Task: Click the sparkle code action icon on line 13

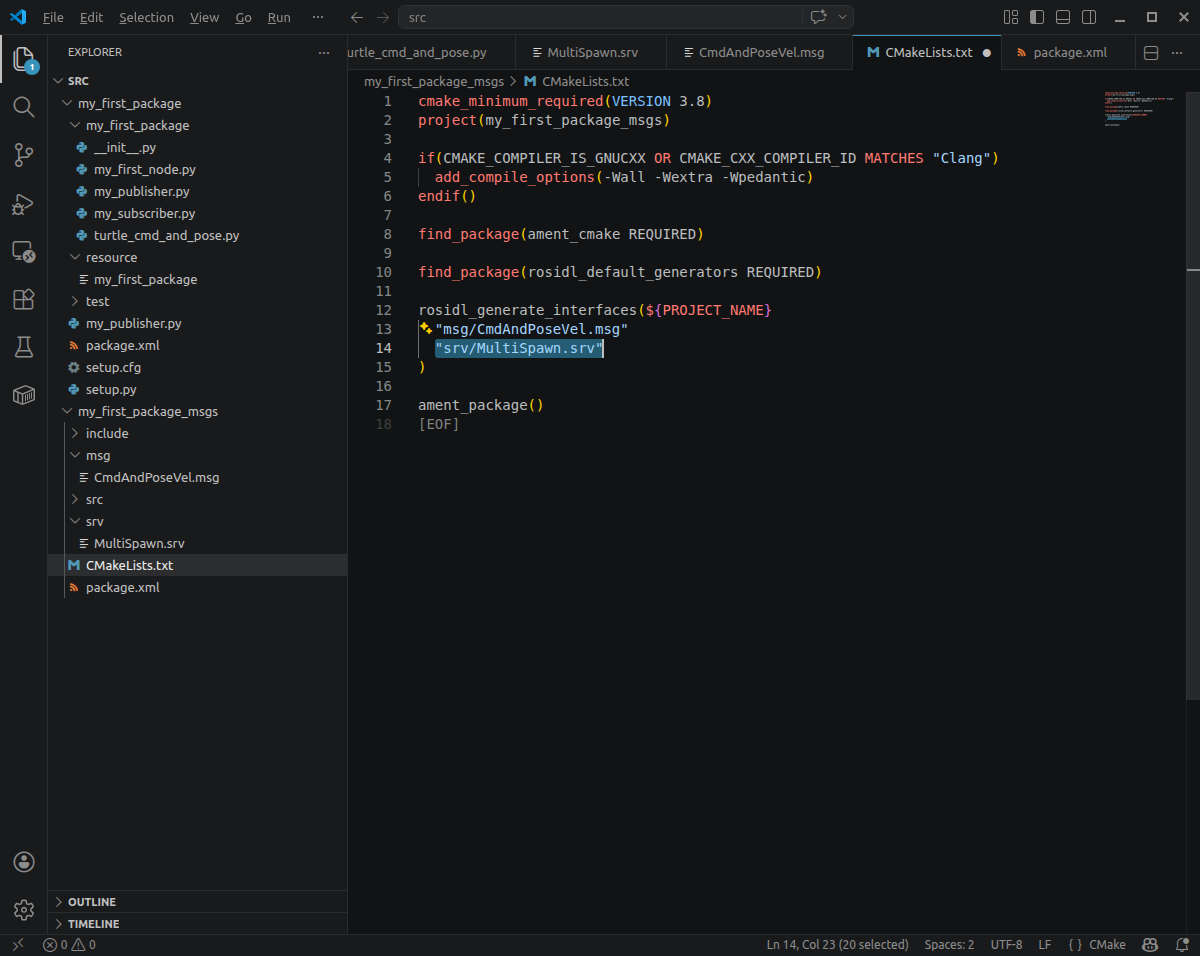Action: pyautogui.click(x=425, y=328)
